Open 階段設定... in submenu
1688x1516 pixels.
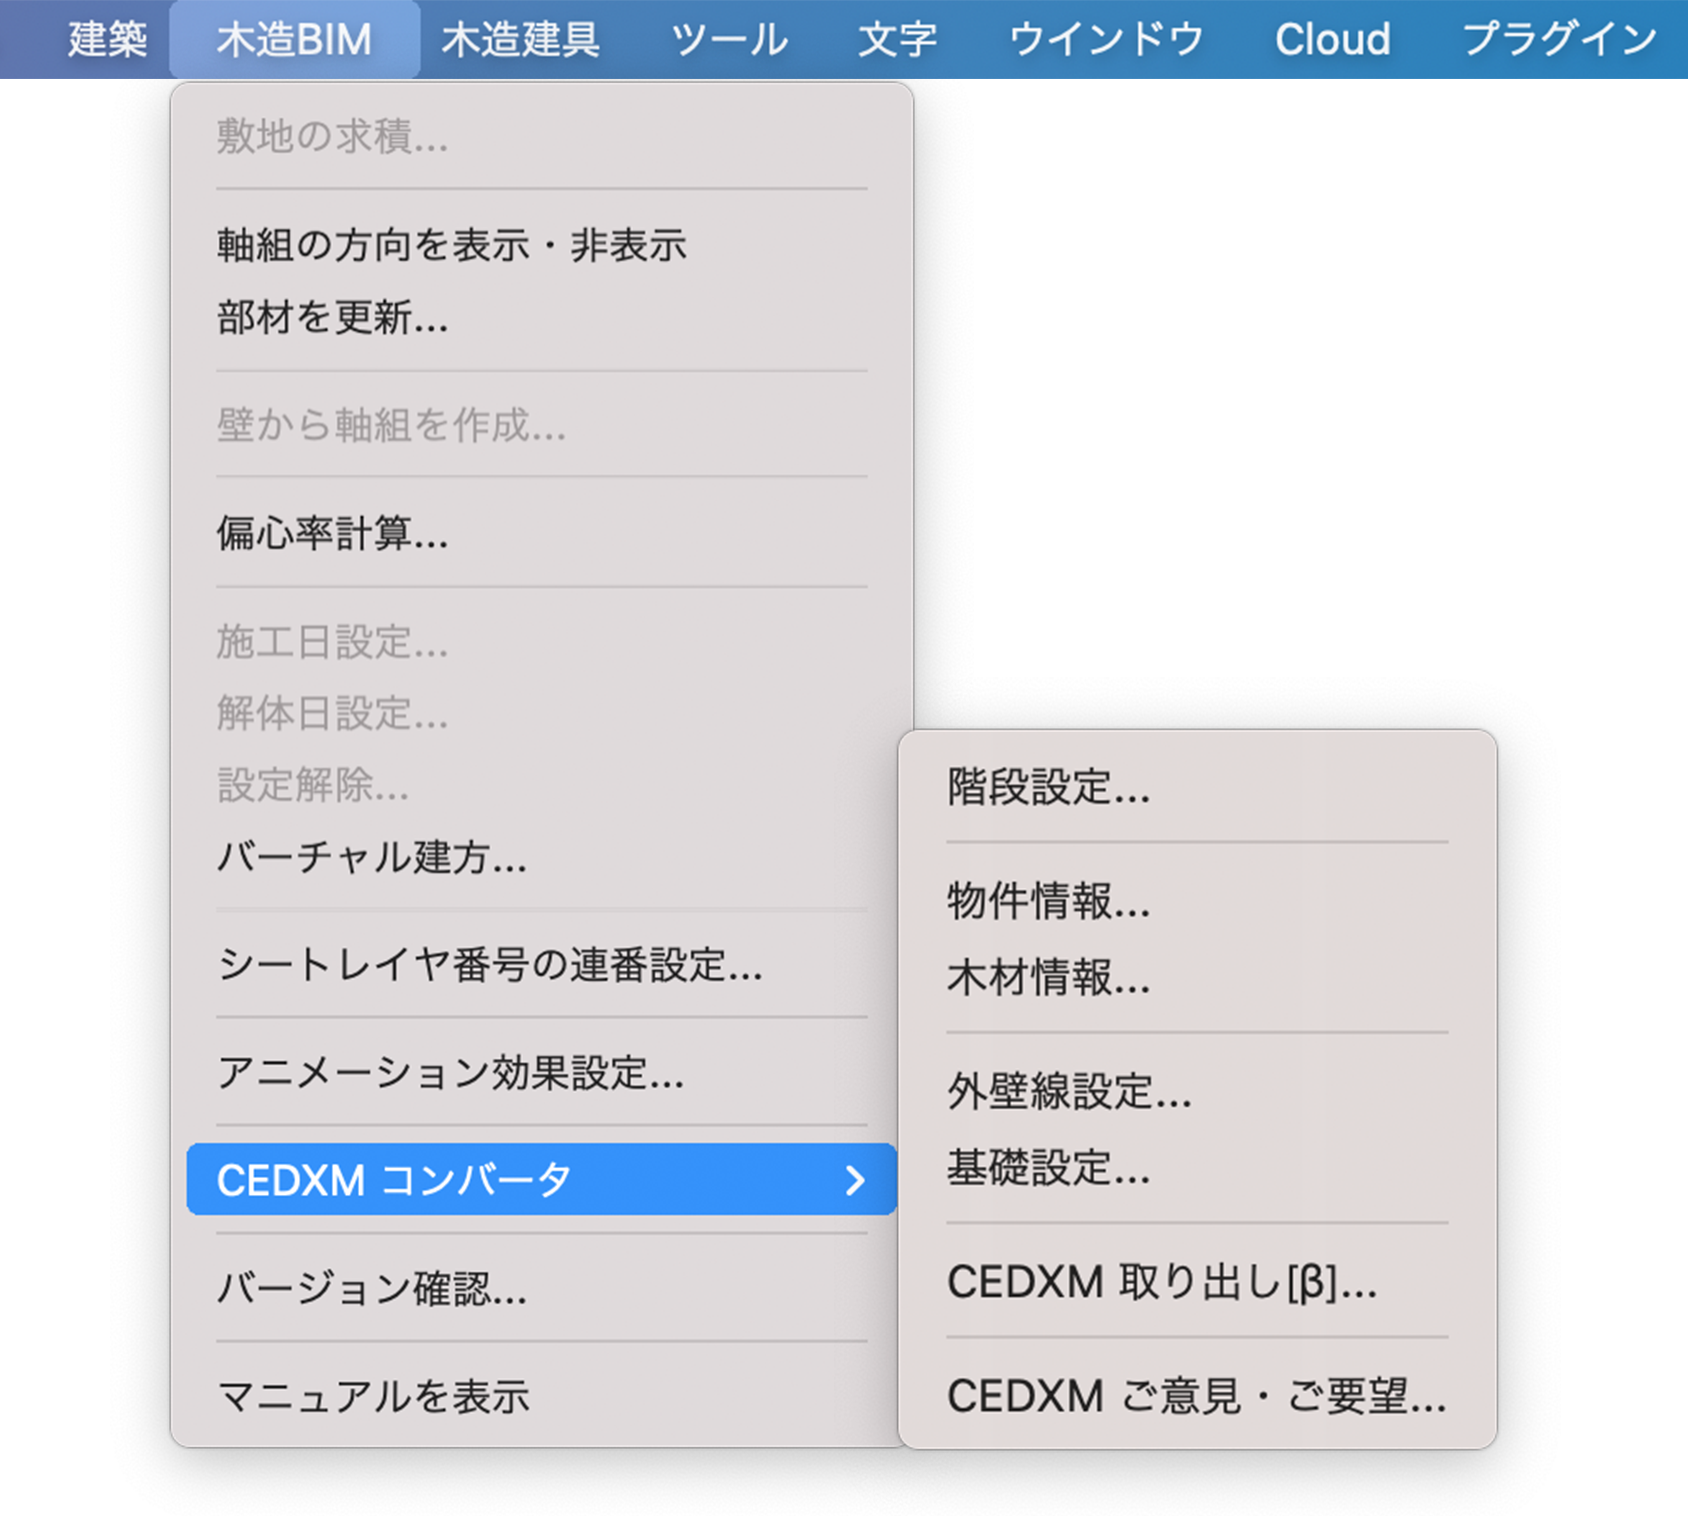click(x=1197, y=787)
